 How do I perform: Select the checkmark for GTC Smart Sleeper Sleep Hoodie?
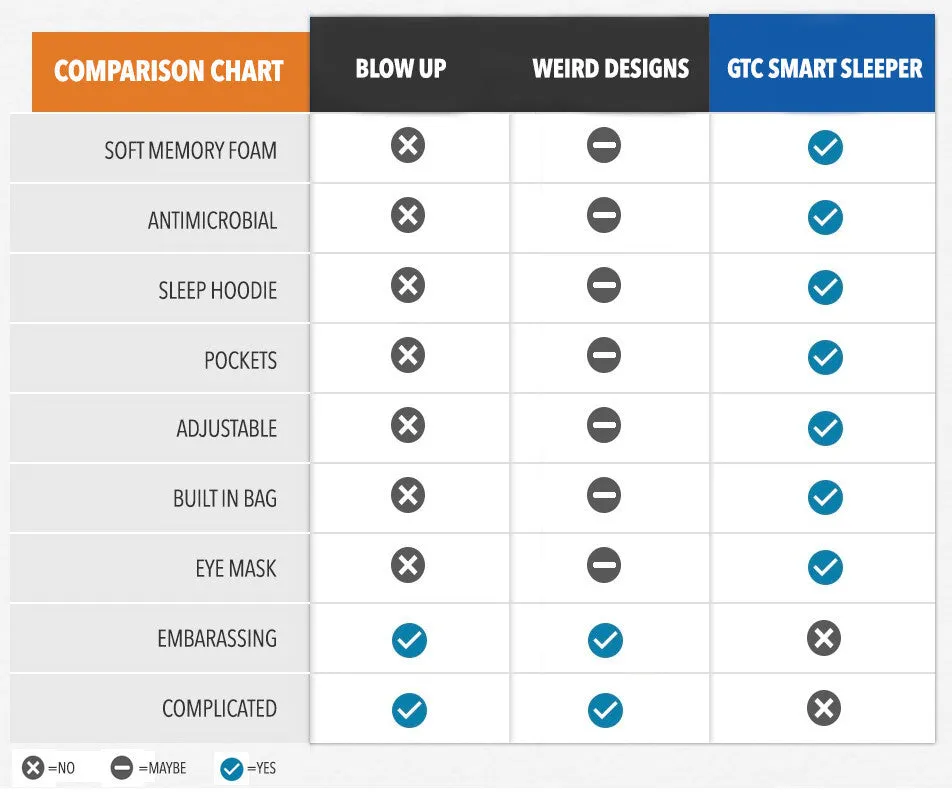[x=825, y=288]
